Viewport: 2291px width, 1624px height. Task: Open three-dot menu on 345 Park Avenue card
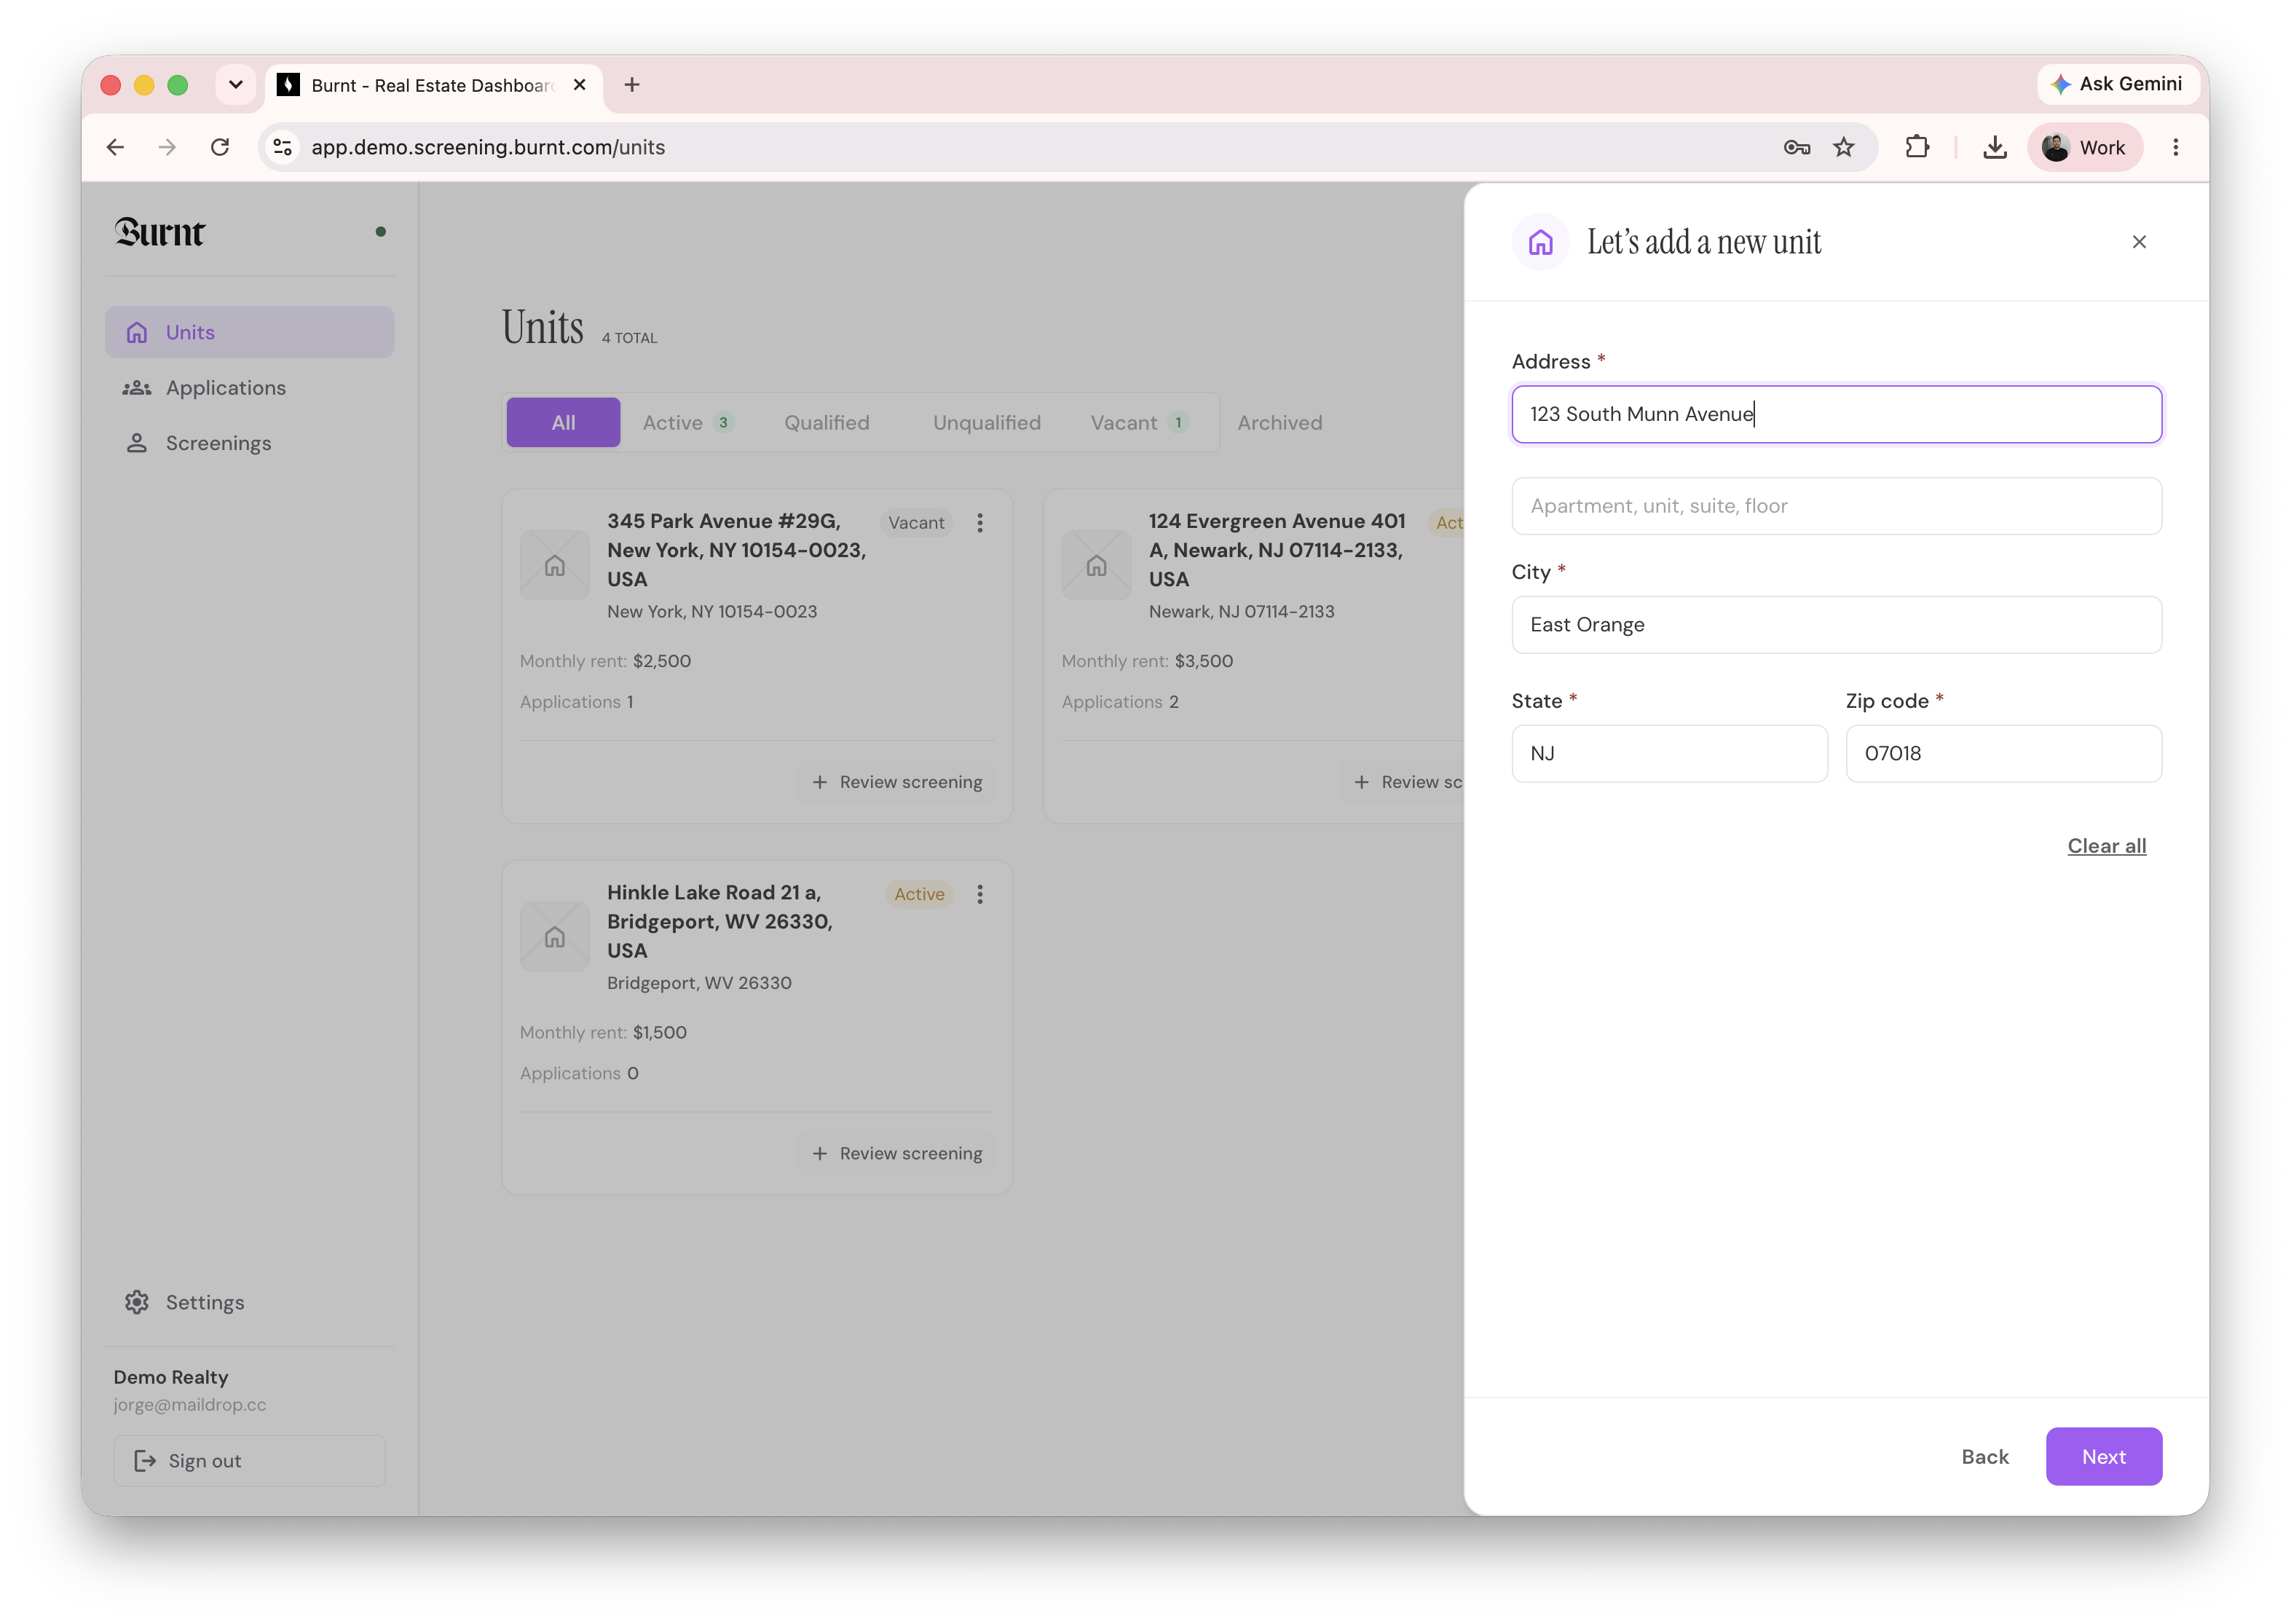click(980, 523)
